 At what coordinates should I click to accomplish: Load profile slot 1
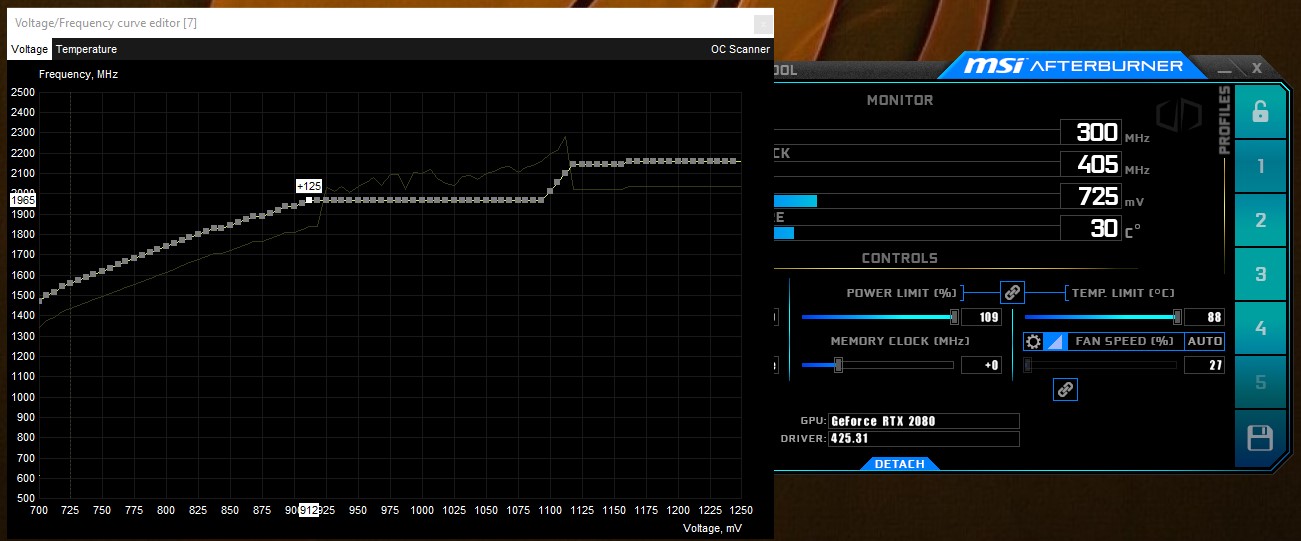click(1260, 166)
